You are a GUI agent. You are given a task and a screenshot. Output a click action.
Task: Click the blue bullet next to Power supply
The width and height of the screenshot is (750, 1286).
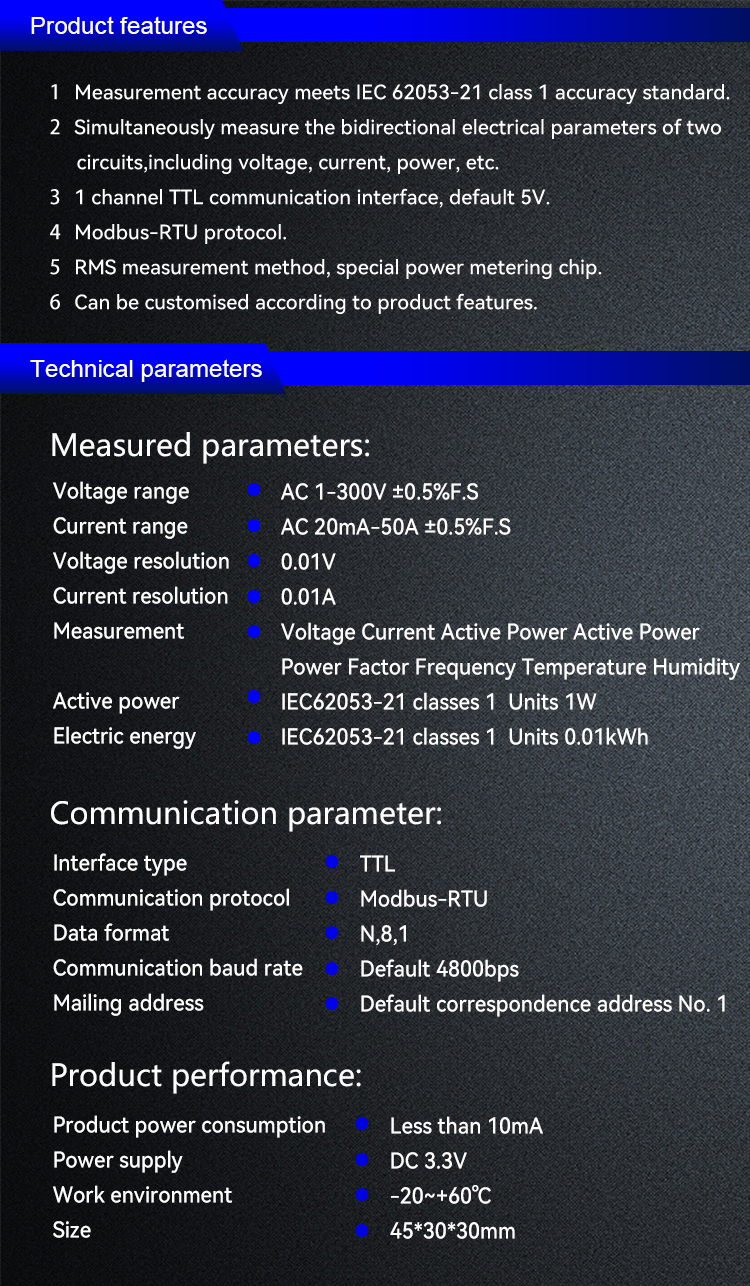(362, 1160)
